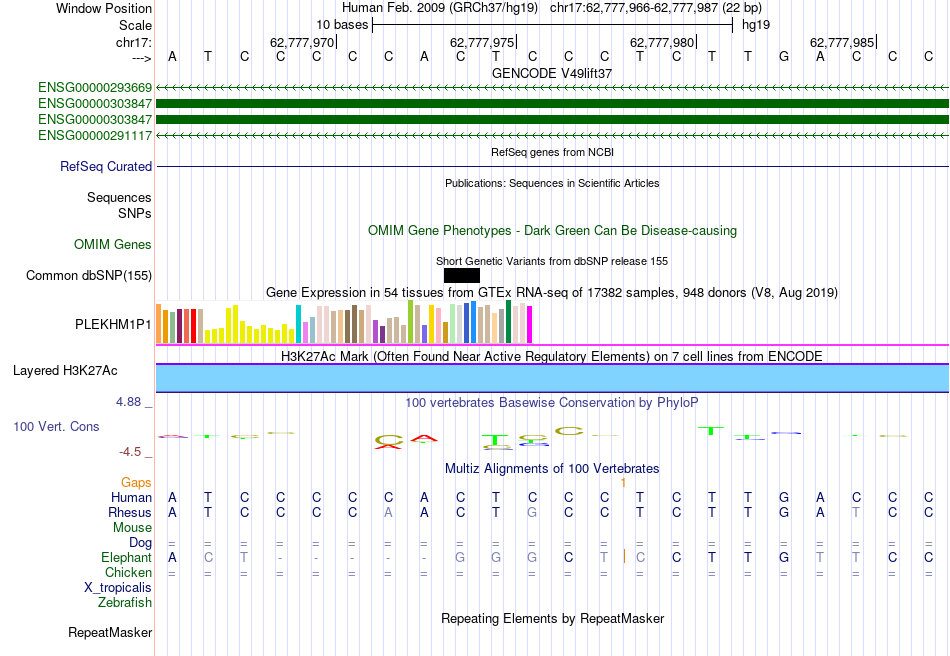This screenshot has height=656, width=950.
Task: Click the magenta bar in GTEx expression chart
Action: (530, 325)
